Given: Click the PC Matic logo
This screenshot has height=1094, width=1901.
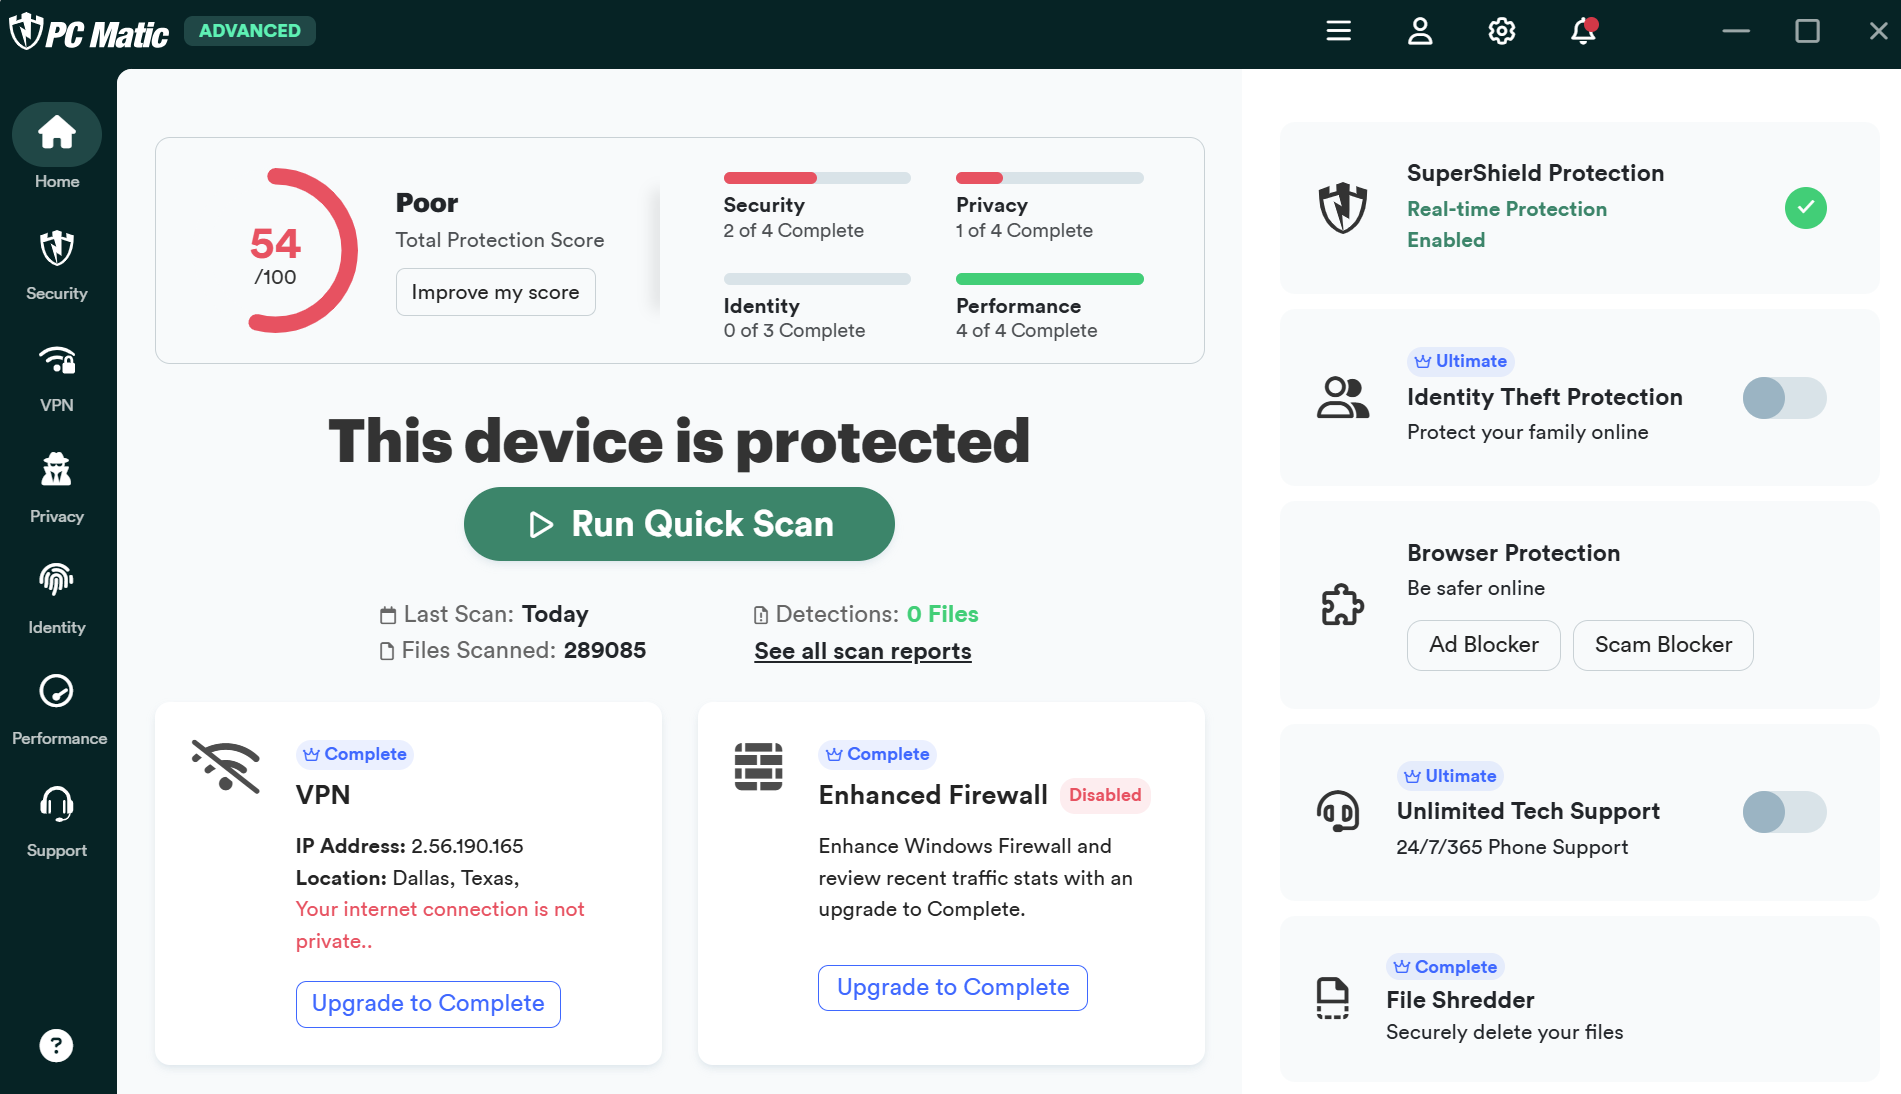Looking at the screenshot, I should [x=89, y=32].
